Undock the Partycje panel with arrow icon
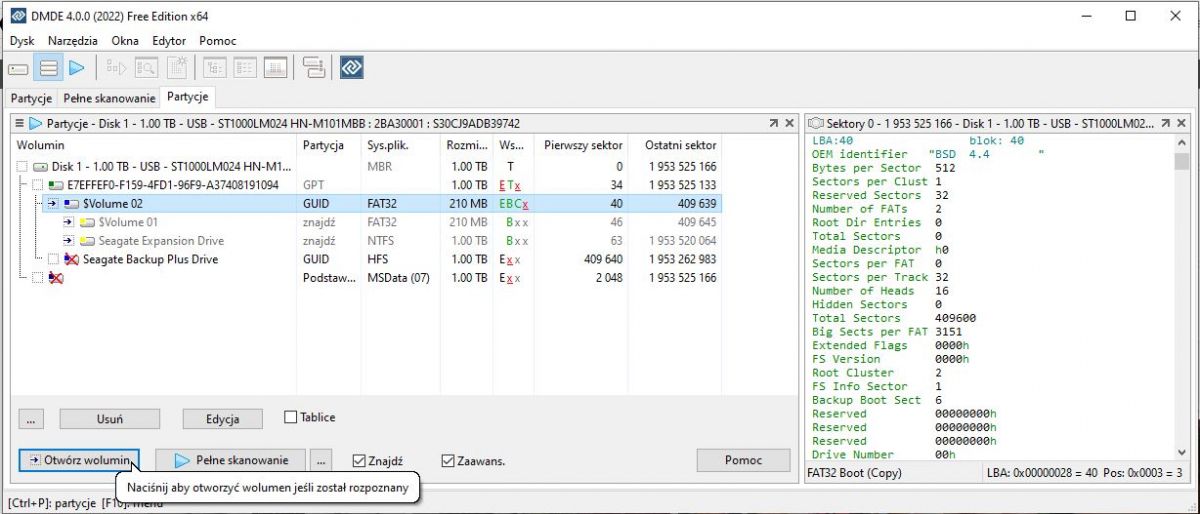Viewport: 1200px width, 514px height. click(x=773, y=123)
